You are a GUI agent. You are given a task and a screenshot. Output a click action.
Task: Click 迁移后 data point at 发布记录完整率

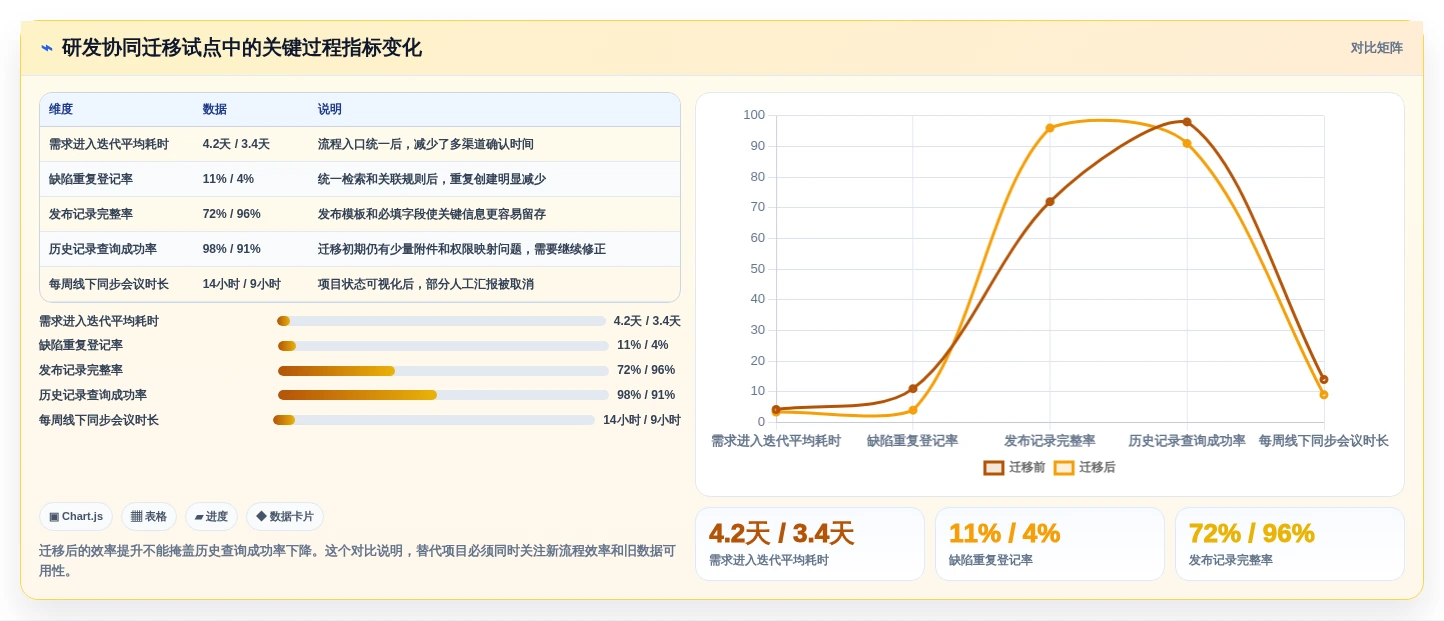1050,128
